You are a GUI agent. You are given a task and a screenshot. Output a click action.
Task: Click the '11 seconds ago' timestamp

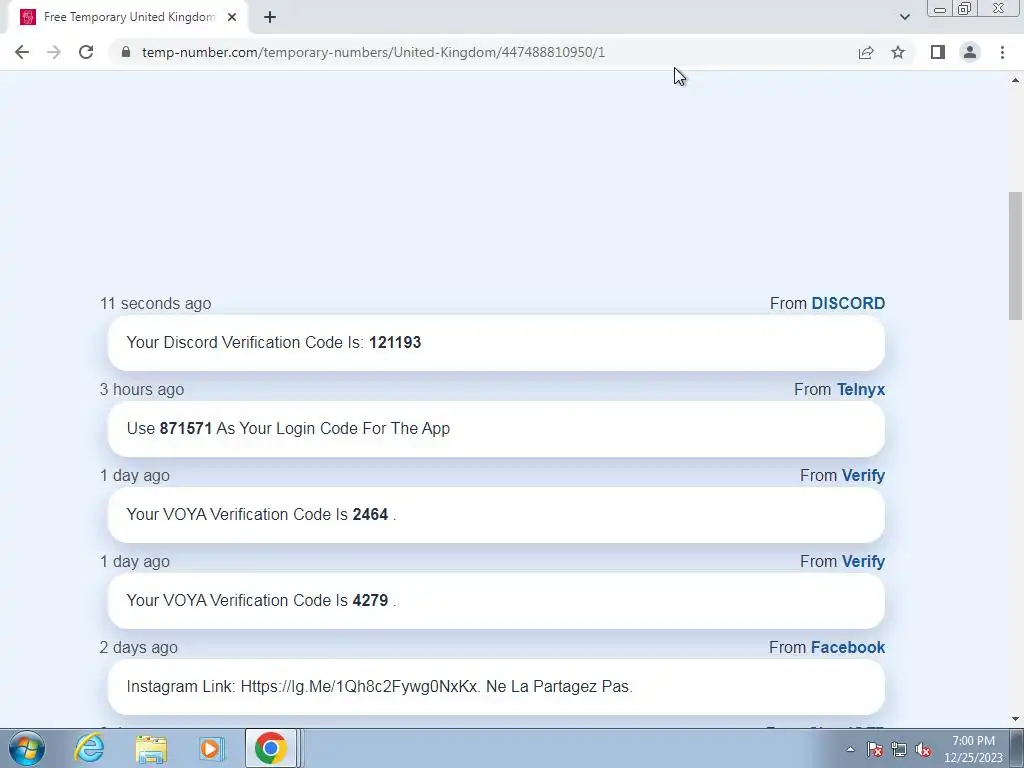(x=155, y=304)
